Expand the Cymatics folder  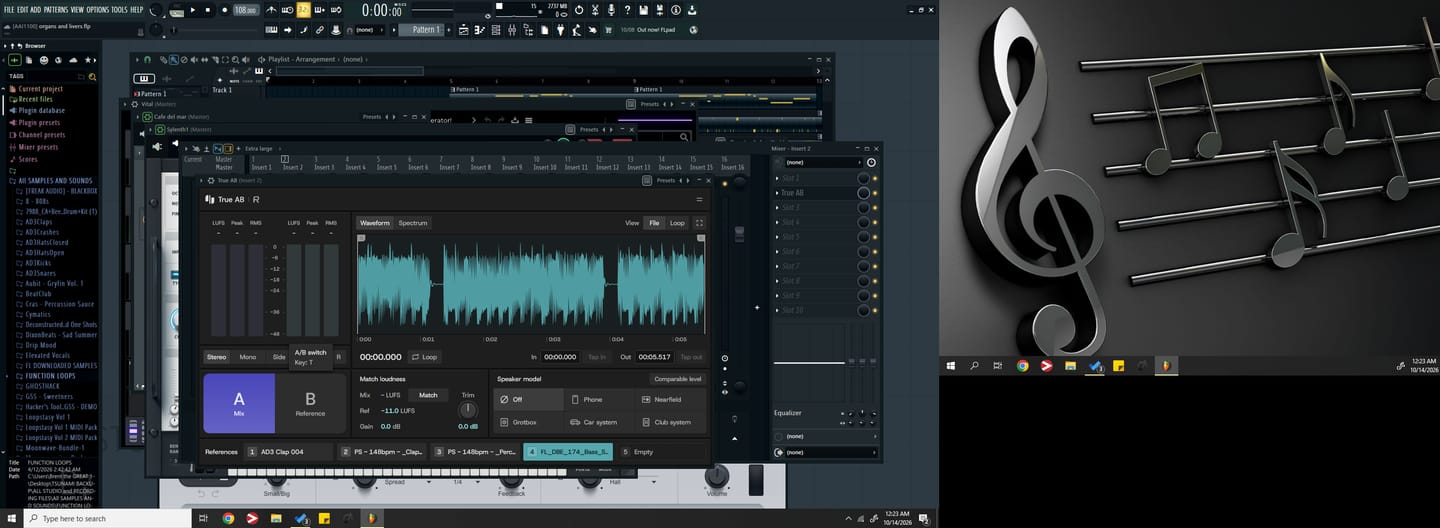(x=36, y=314)
